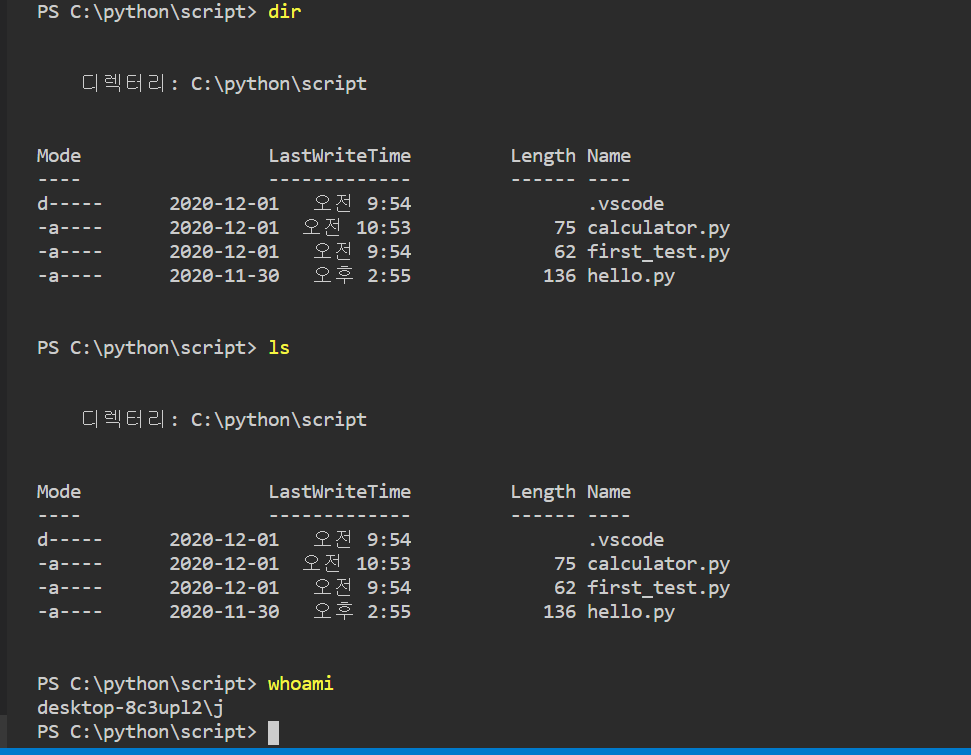The width and height of the screenshot is (971, 755).
Task: Click the 'Mode' header in dir output
Action: 59,156
